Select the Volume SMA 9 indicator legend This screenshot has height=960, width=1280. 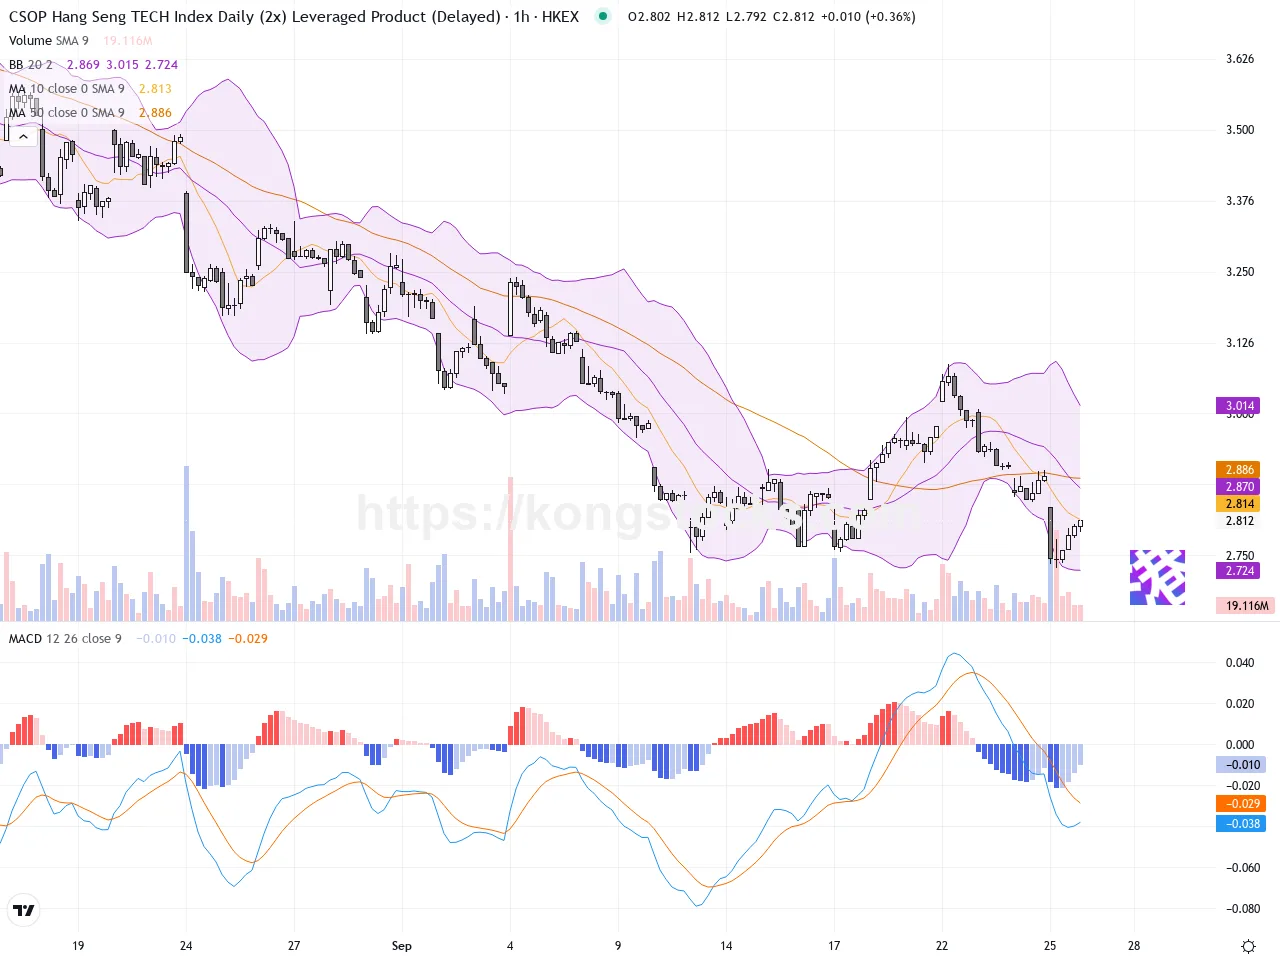[x=49, y=41]
